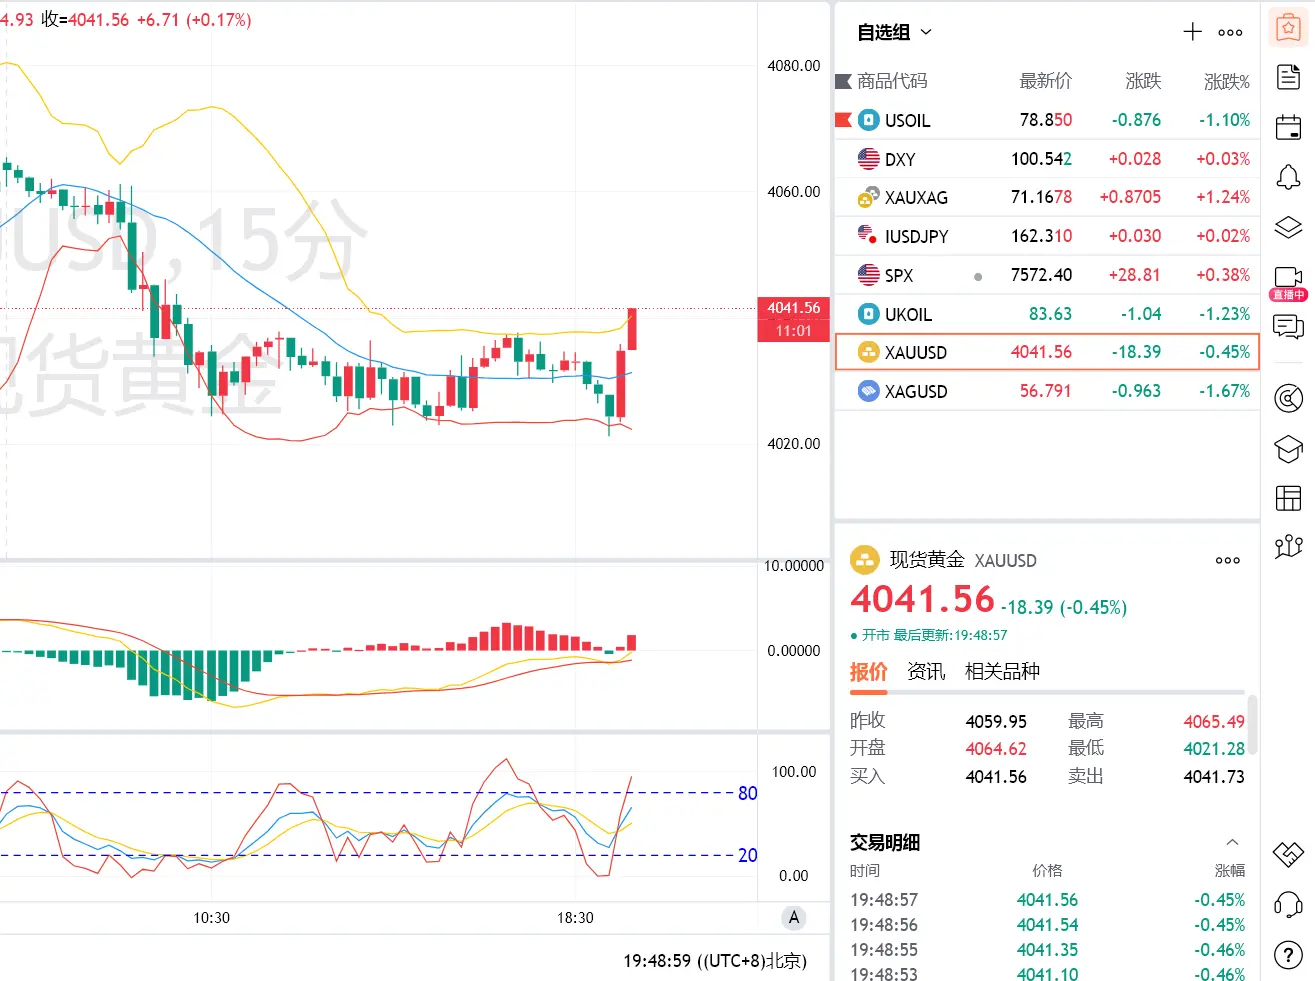Select the UKOIL row in watchlist
1315x981 pixels.
pyautogui.click(x=1047, y=314)
